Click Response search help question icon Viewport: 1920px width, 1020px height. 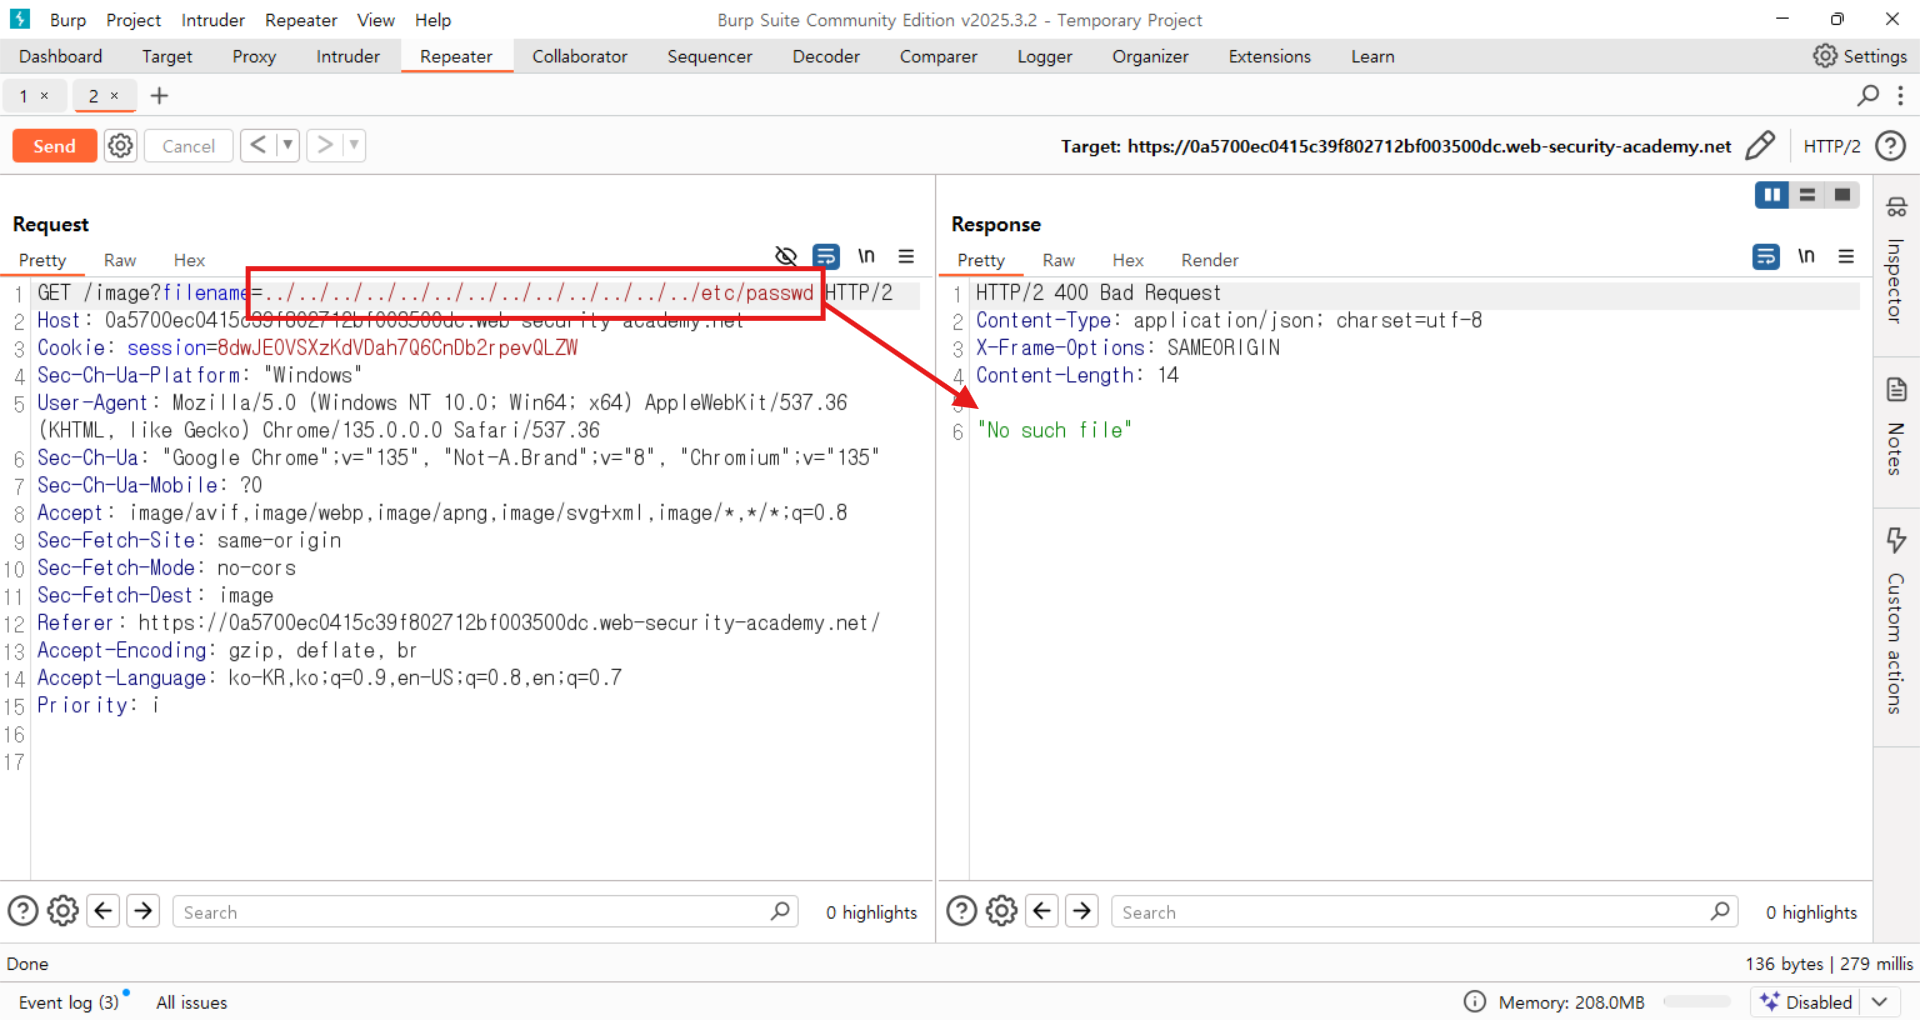tap(962, 911)
